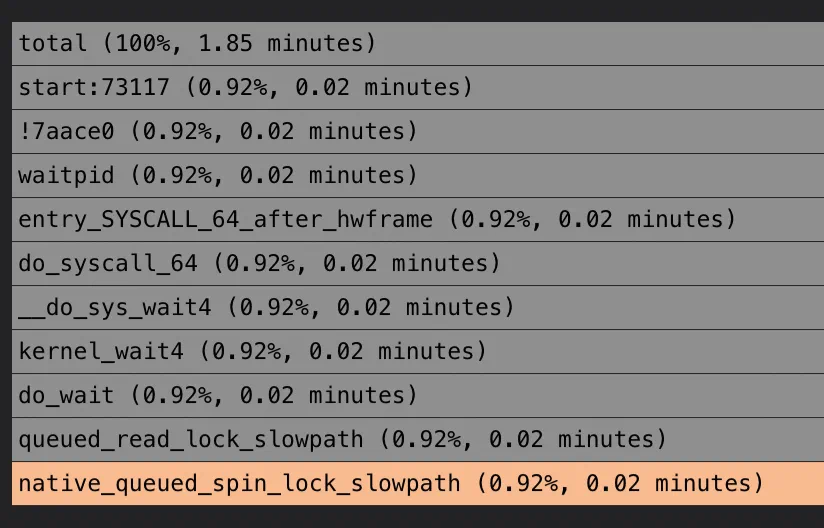The width and height of the screenshot is (824, 528).
Task: Zoom into the root total frame
Action: tap(412, 43)
